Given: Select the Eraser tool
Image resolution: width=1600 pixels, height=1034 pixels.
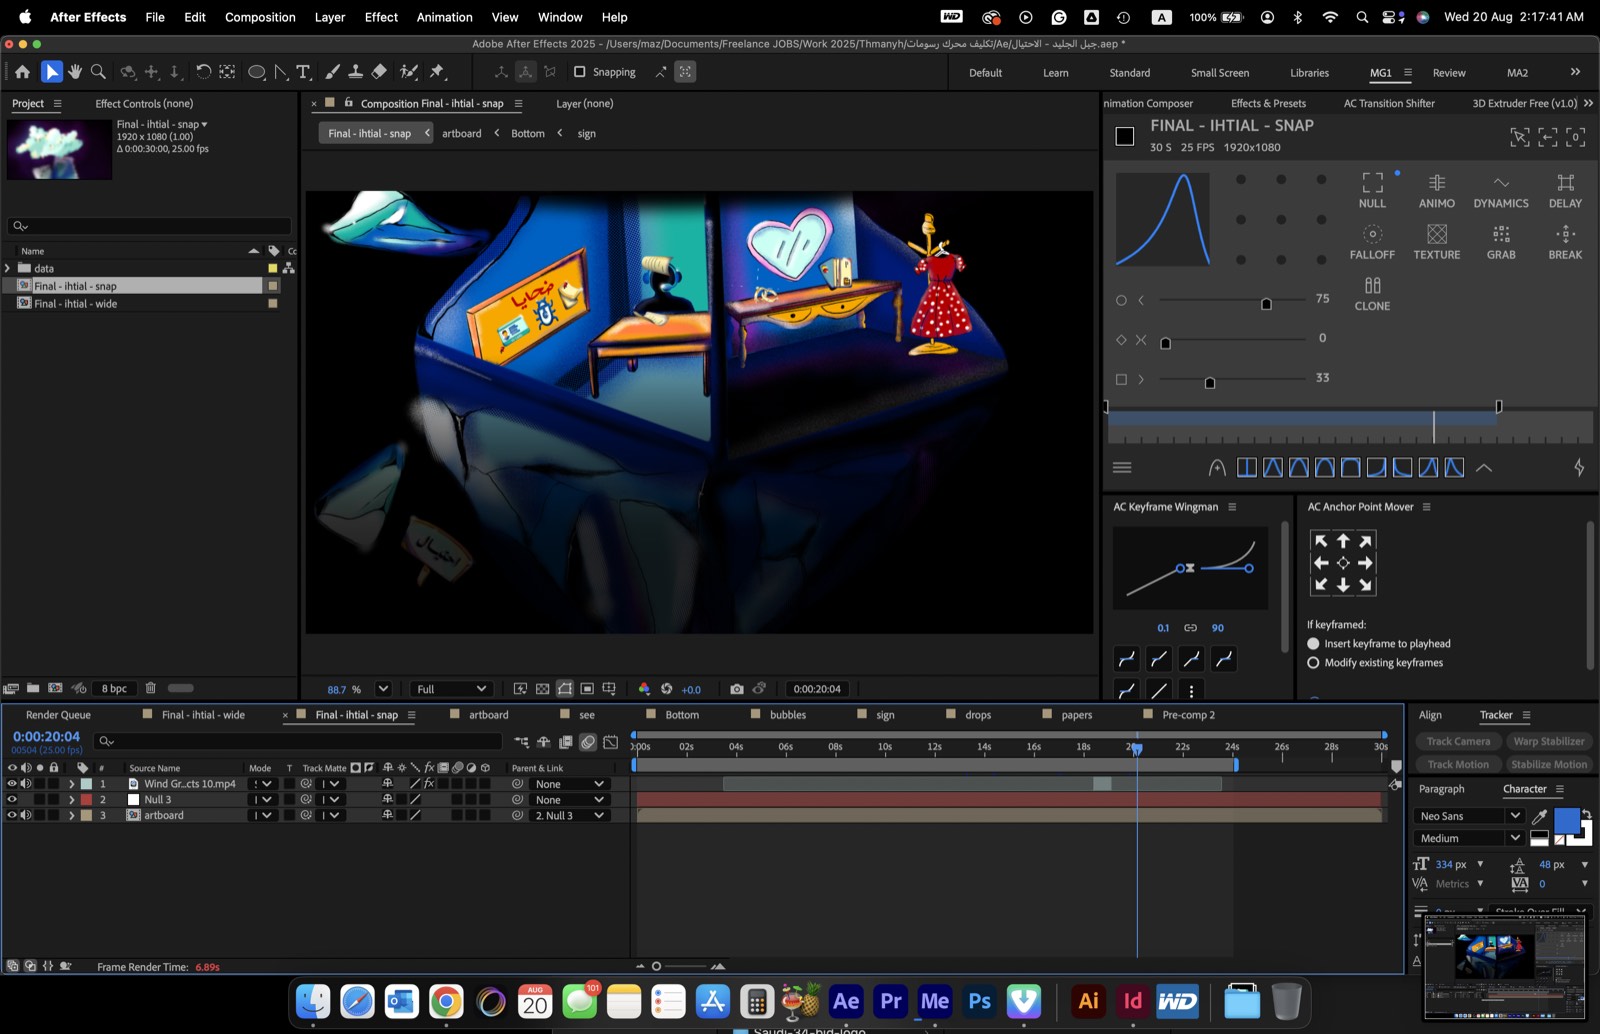Looking at the screenshot, I should (x=379, y=72).
